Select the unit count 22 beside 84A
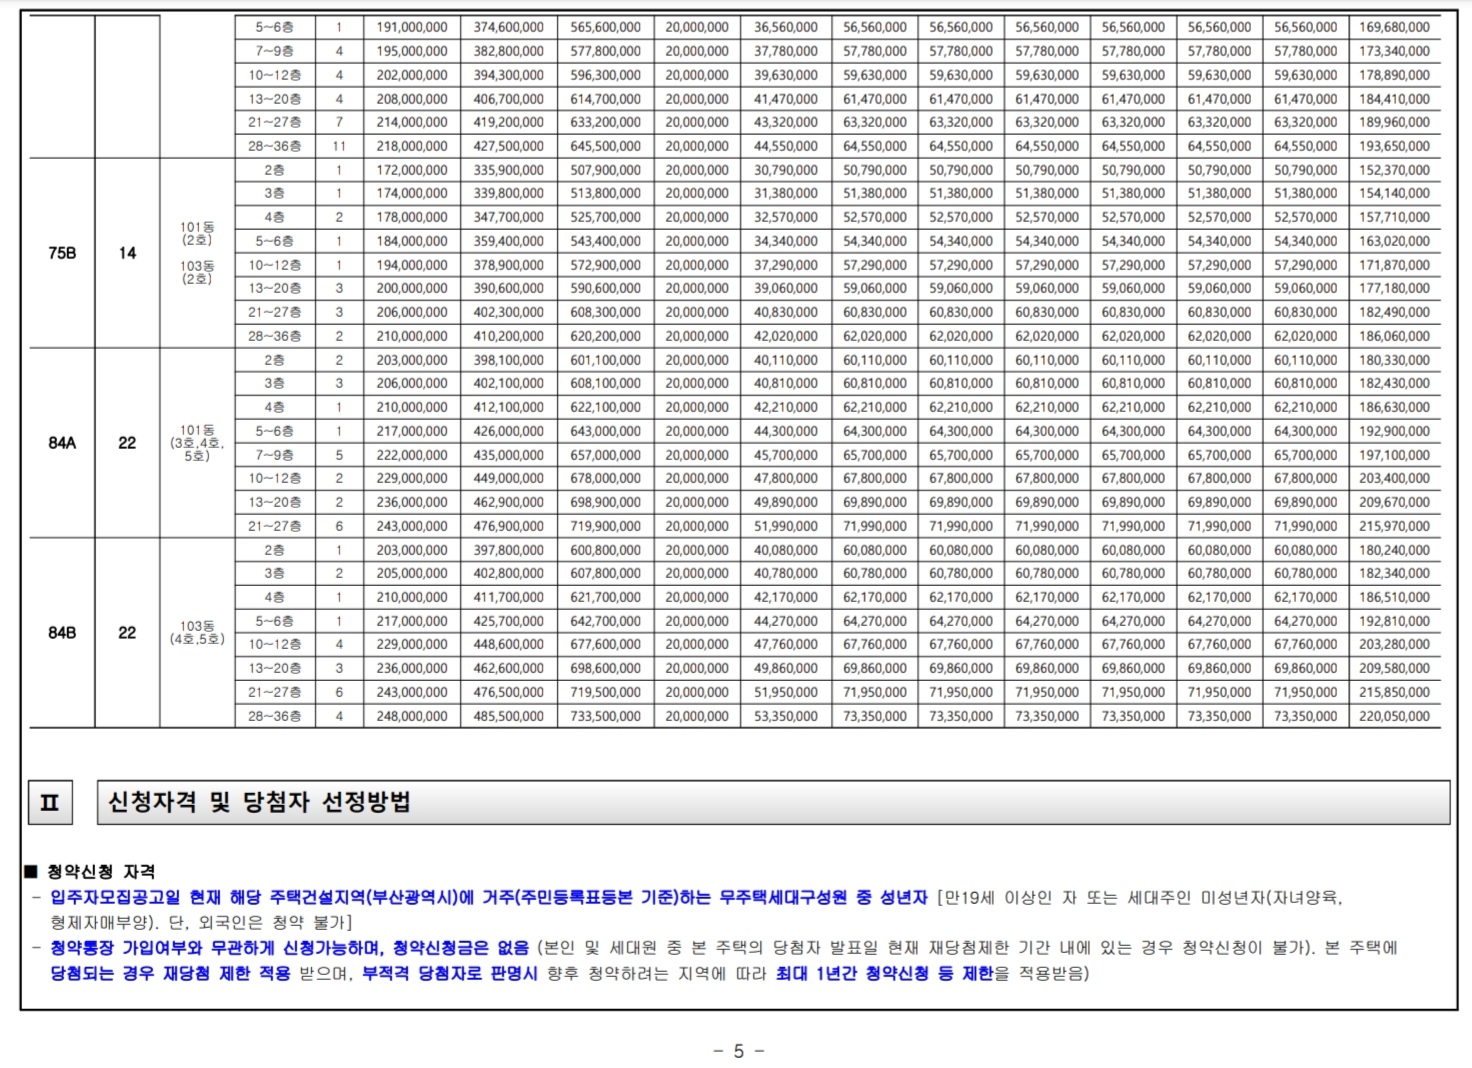 point(127,443)
